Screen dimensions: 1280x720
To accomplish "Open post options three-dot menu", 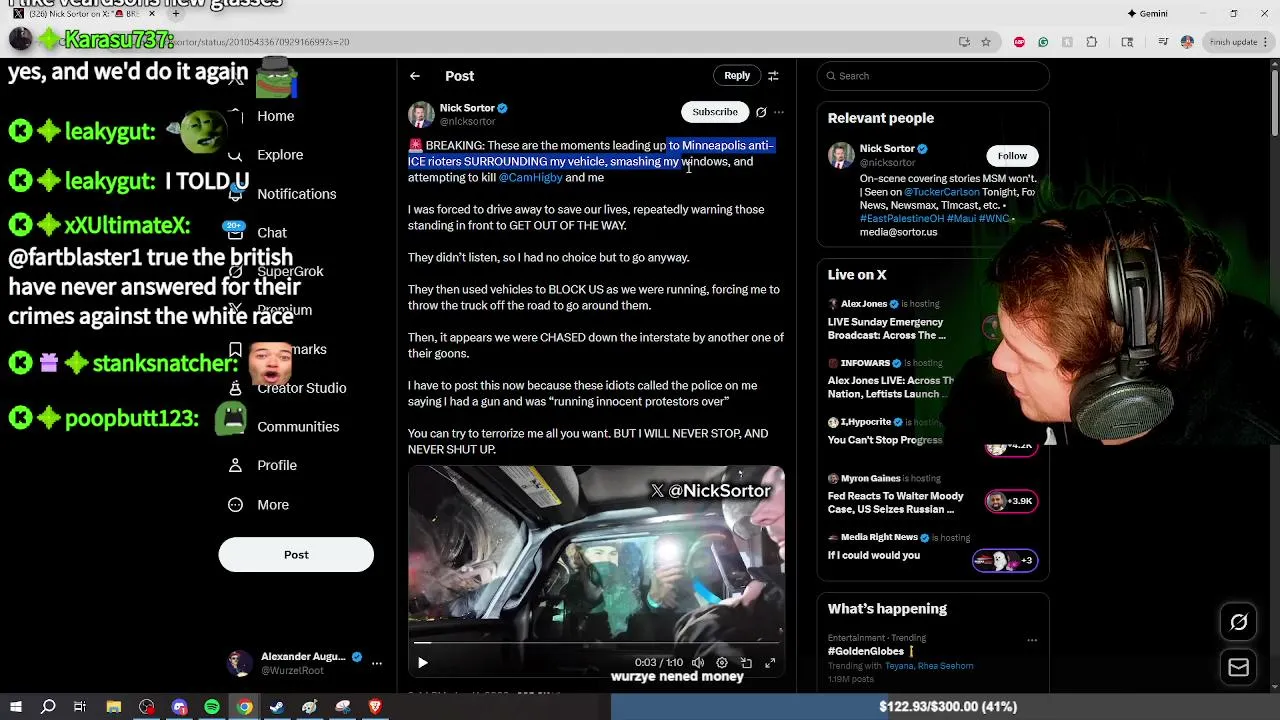I will pos(779,112).
